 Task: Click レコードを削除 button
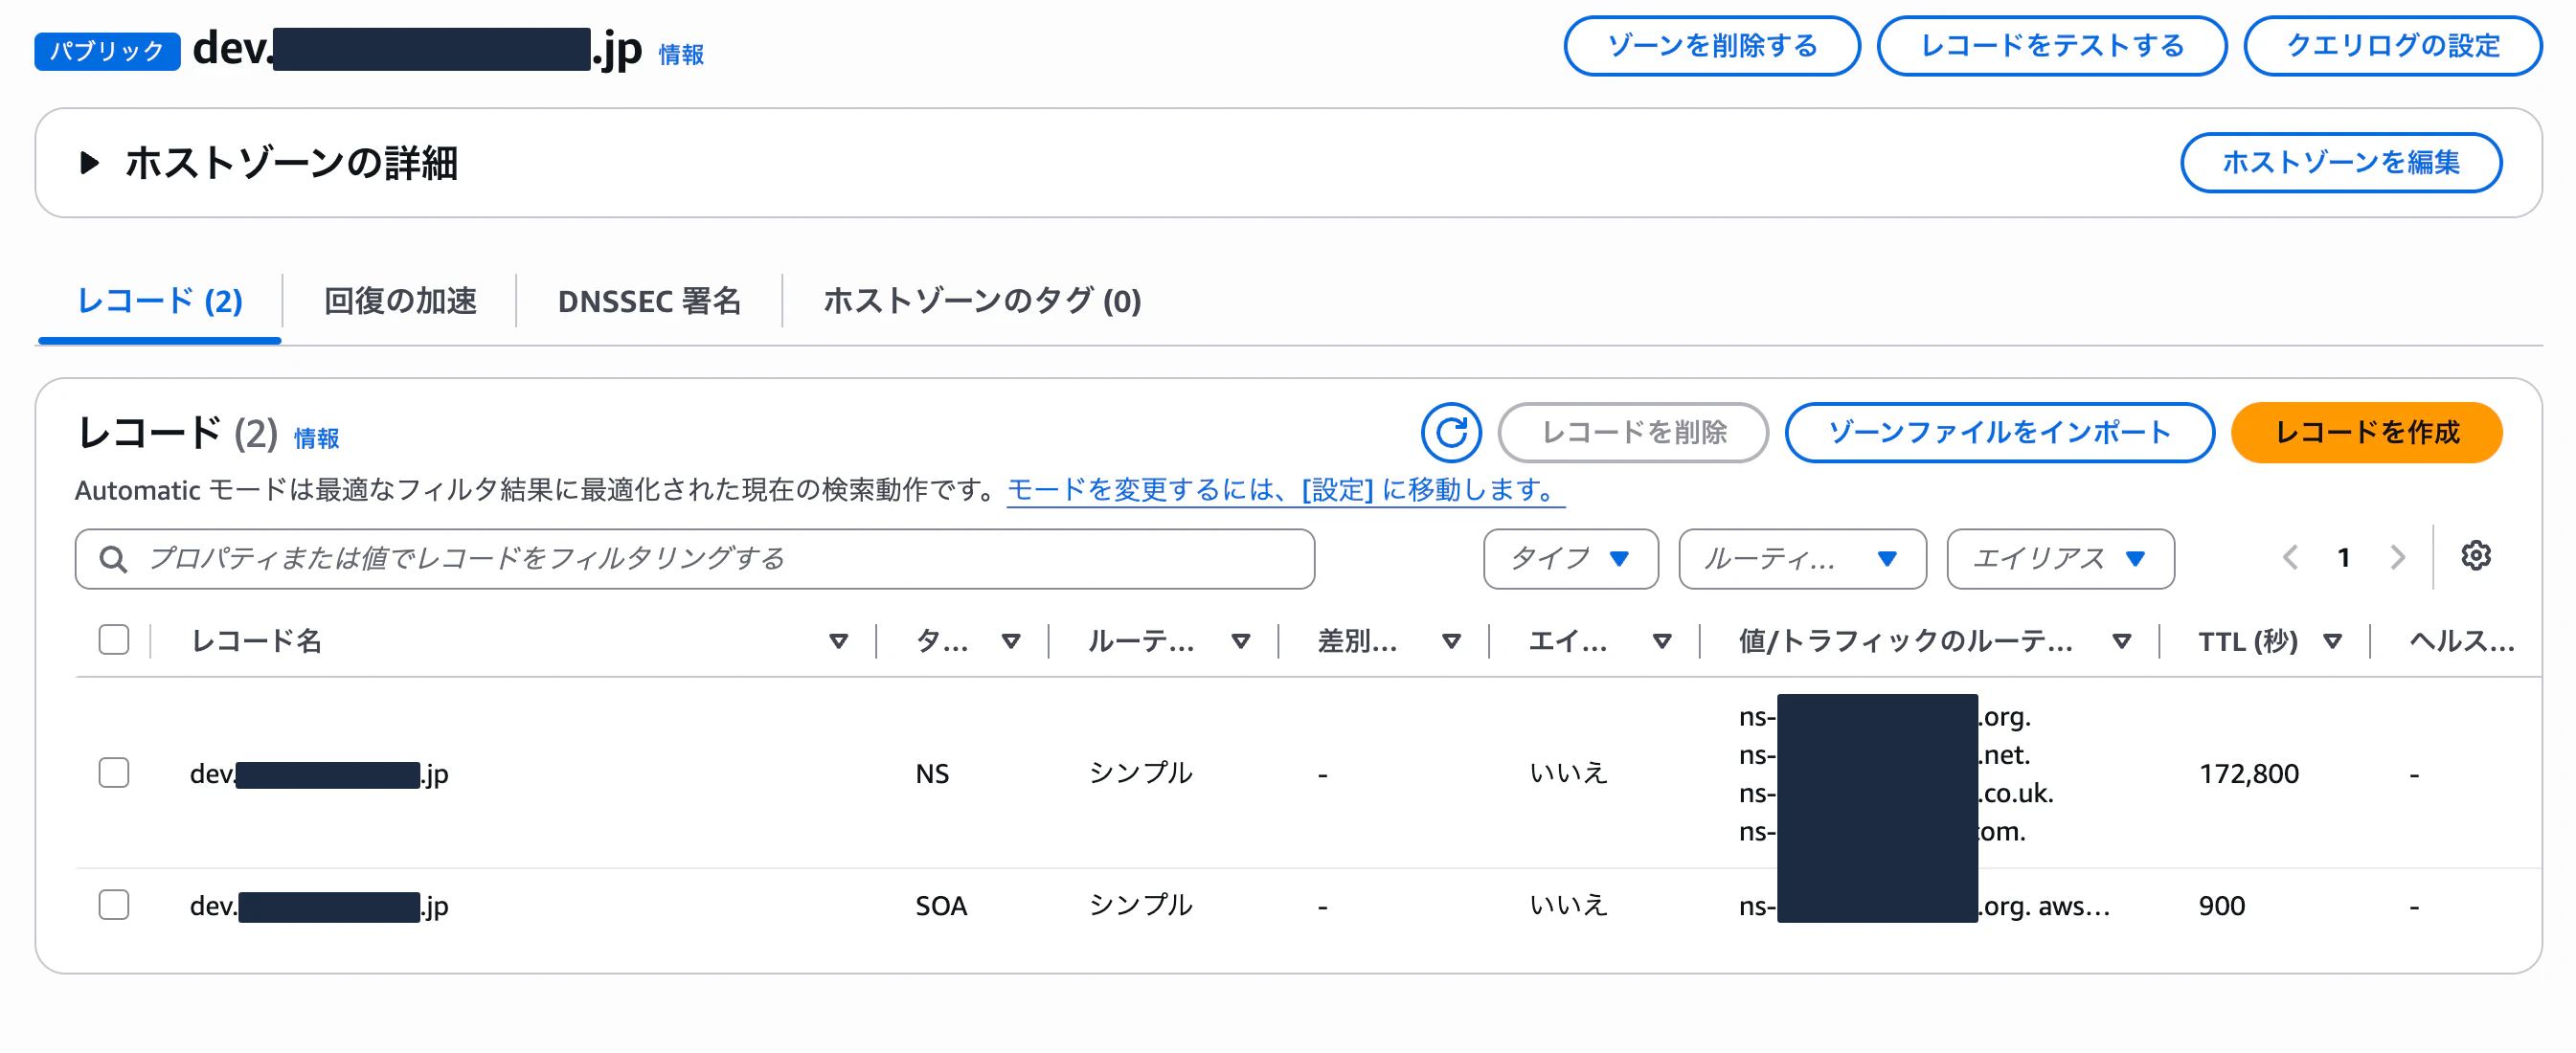(1634, 432)
